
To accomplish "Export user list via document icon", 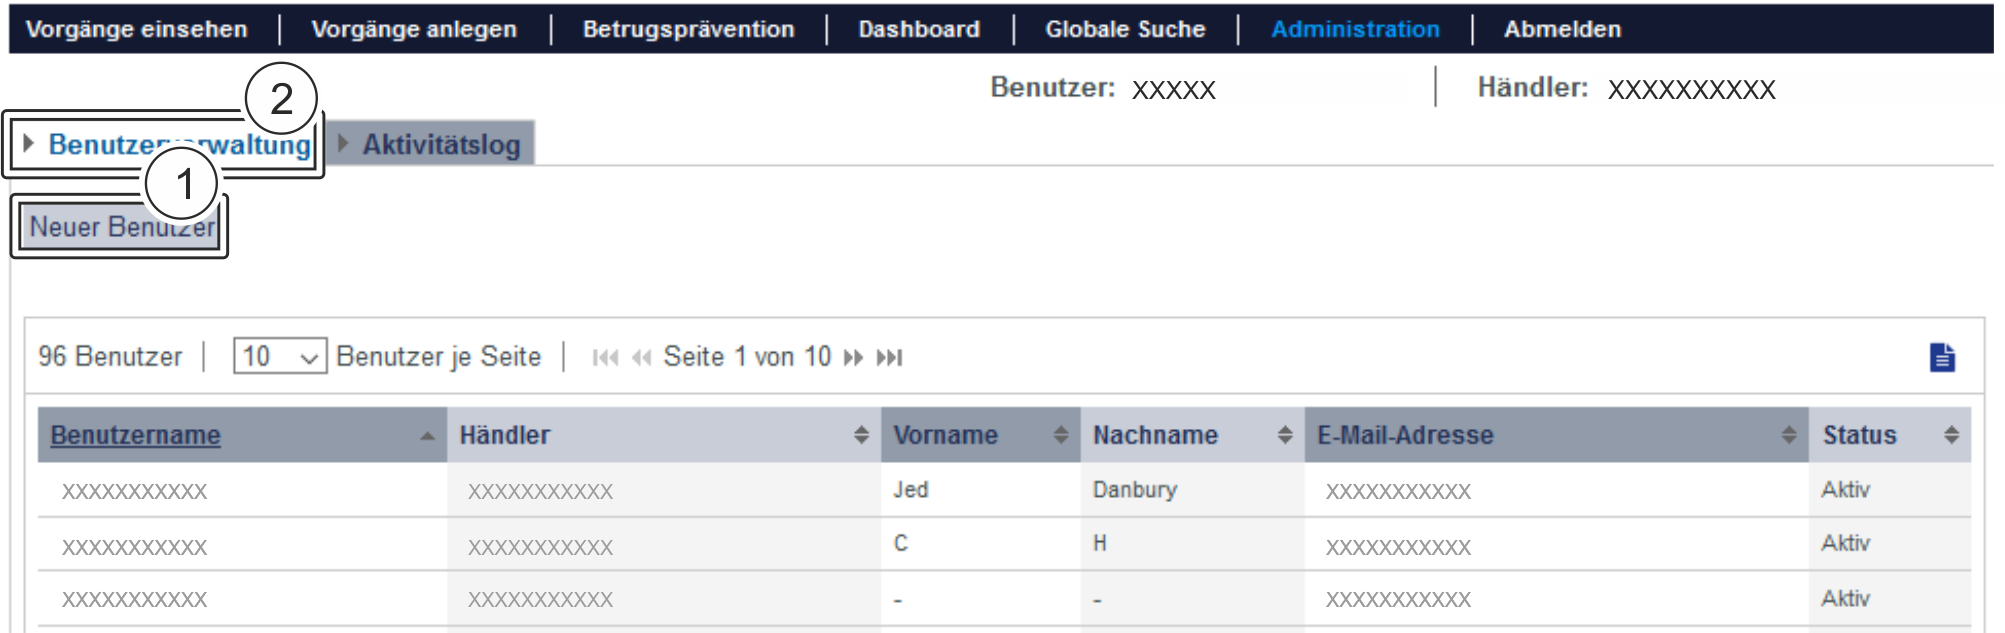I will 1942,357.
